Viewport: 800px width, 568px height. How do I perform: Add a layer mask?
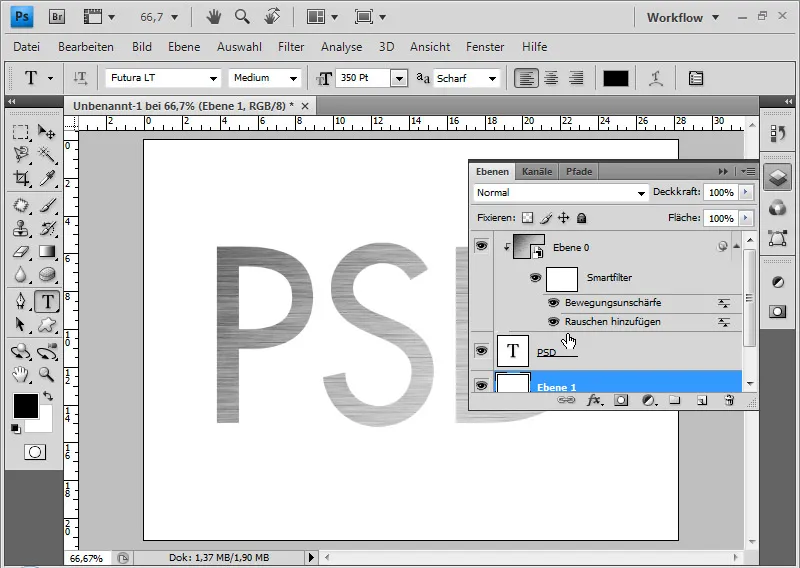coord(621,400)
